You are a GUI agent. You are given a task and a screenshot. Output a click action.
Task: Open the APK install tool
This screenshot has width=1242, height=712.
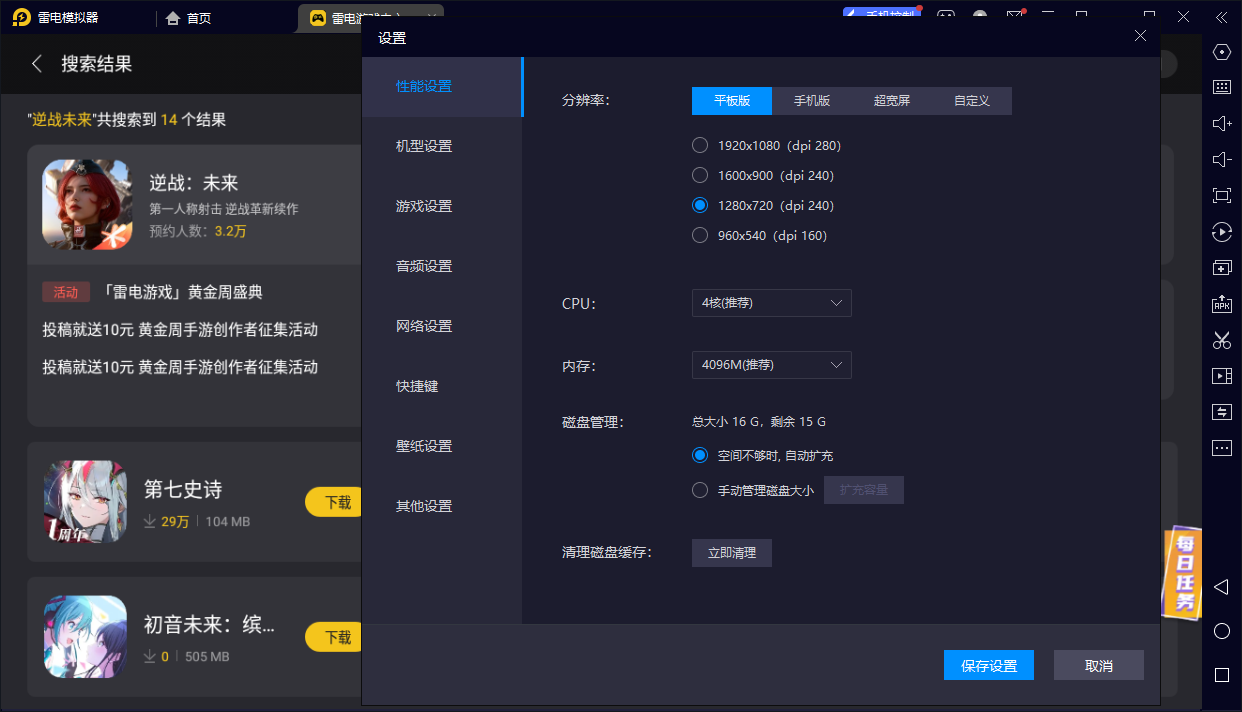[1221, 304]
